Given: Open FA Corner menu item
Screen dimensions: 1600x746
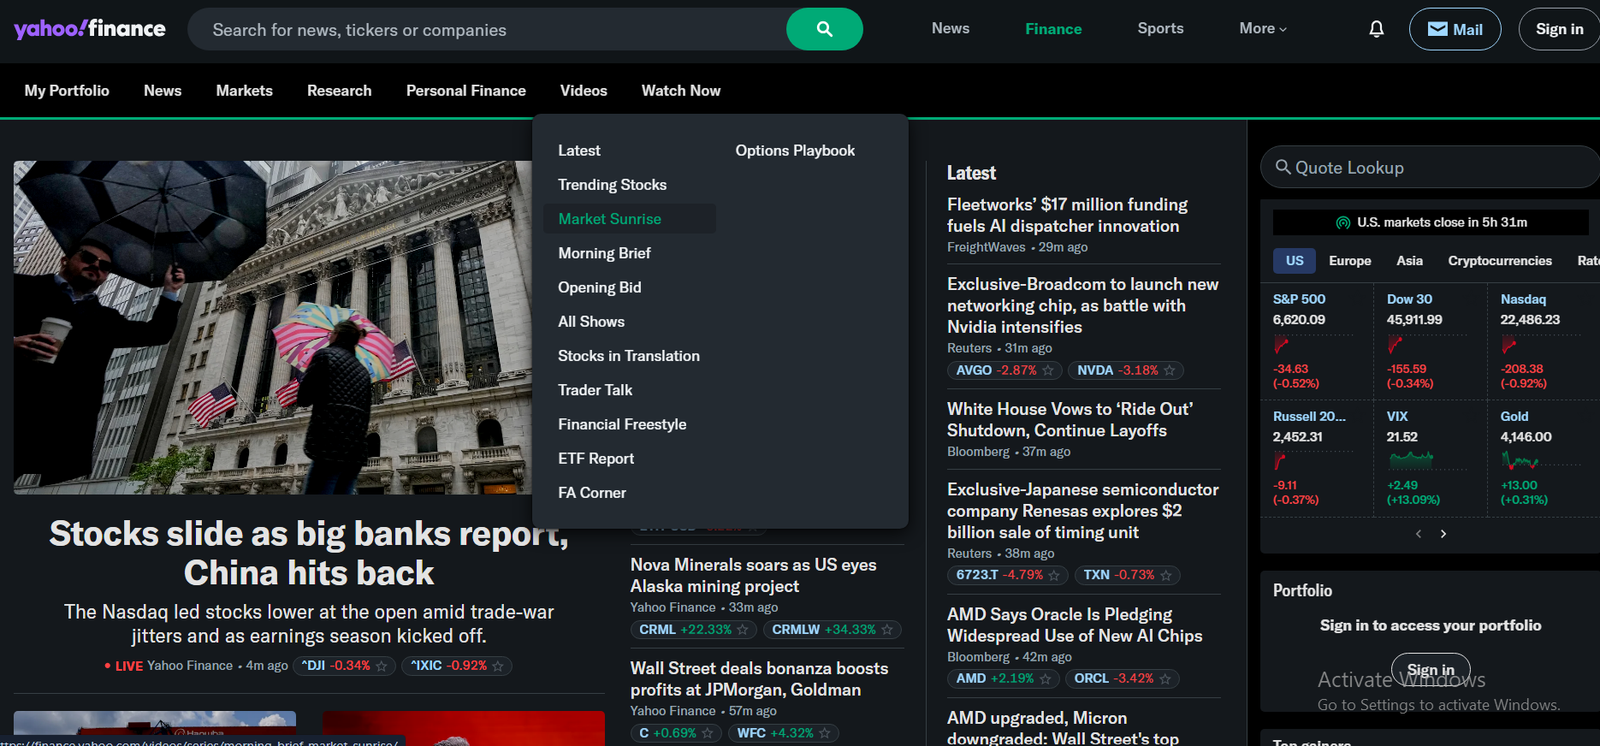Looking at the screenshot, I should [x=592, y=493].
